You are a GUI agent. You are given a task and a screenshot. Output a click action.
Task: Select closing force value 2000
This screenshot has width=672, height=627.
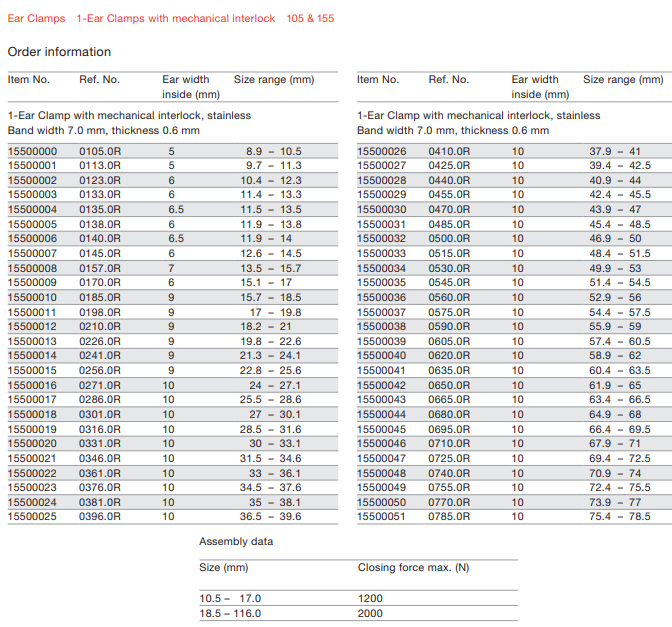[x=370, y=613]
